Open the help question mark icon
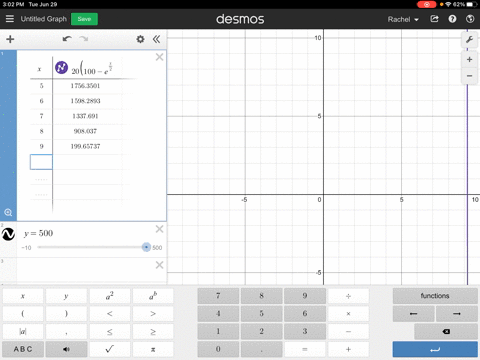 452,19
